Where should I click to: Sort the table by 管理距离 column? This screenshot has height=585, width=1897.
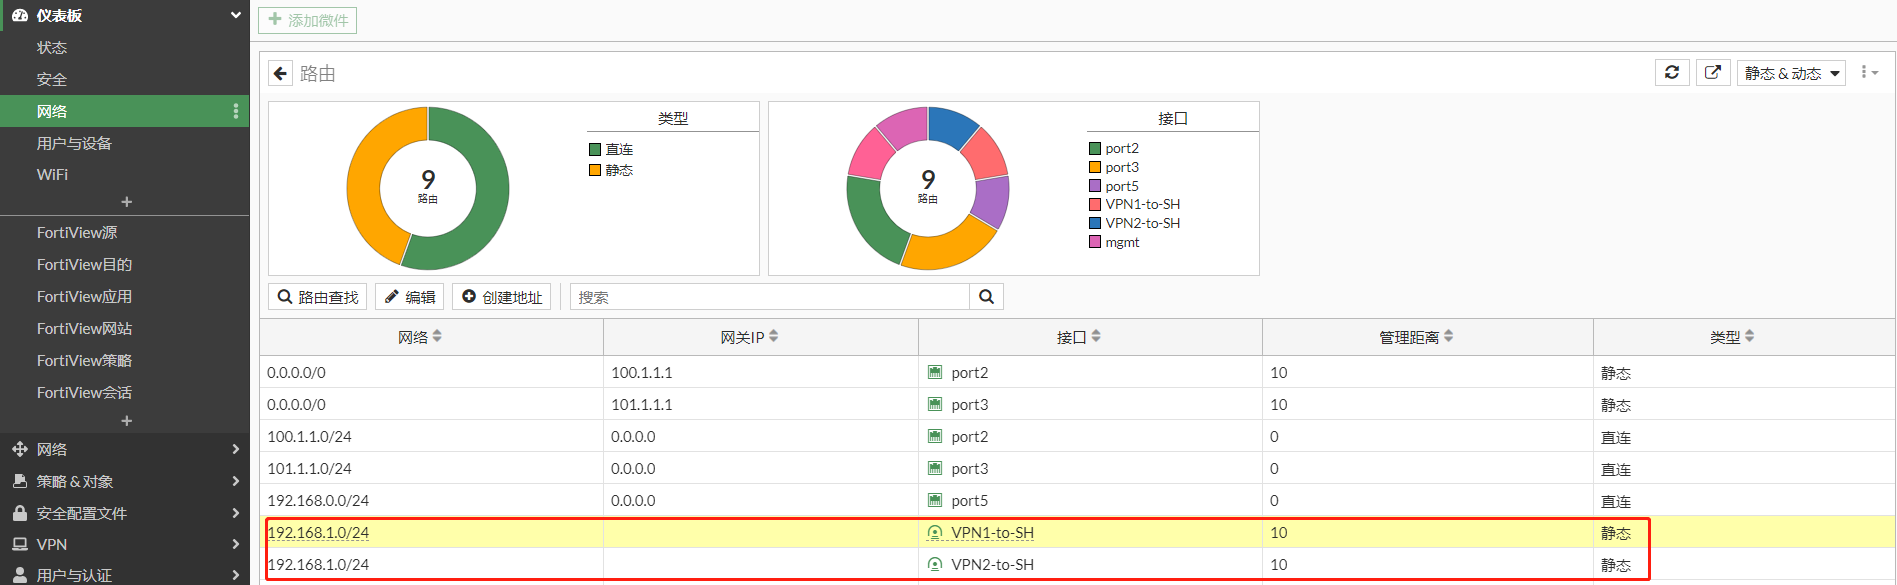[1416, 337]
